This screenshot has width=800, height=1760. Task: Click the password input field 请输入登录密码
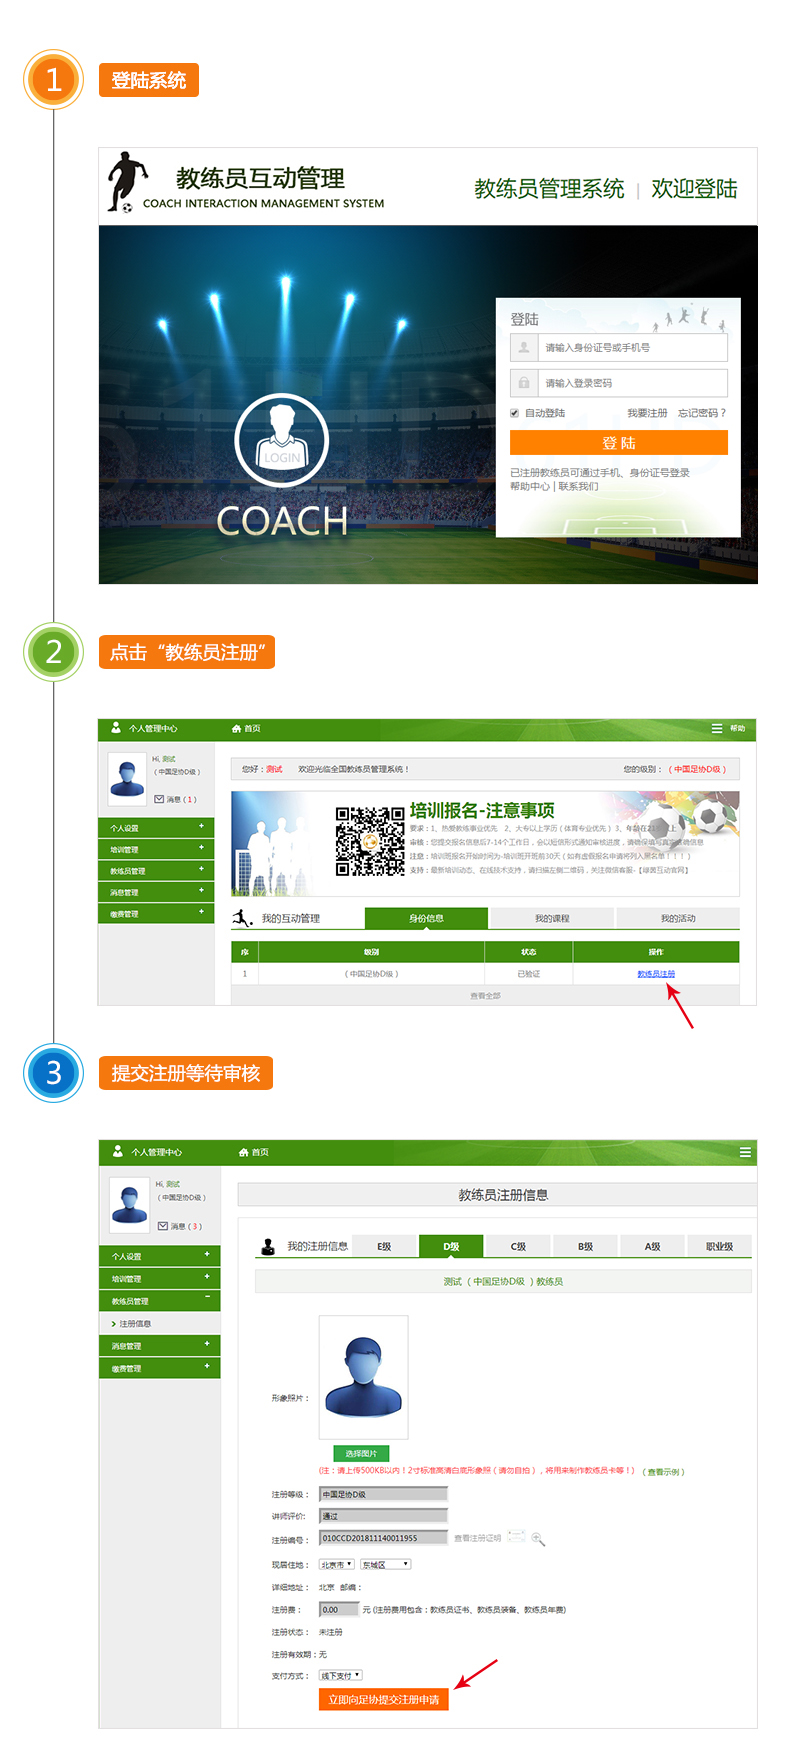click(632, 383)
